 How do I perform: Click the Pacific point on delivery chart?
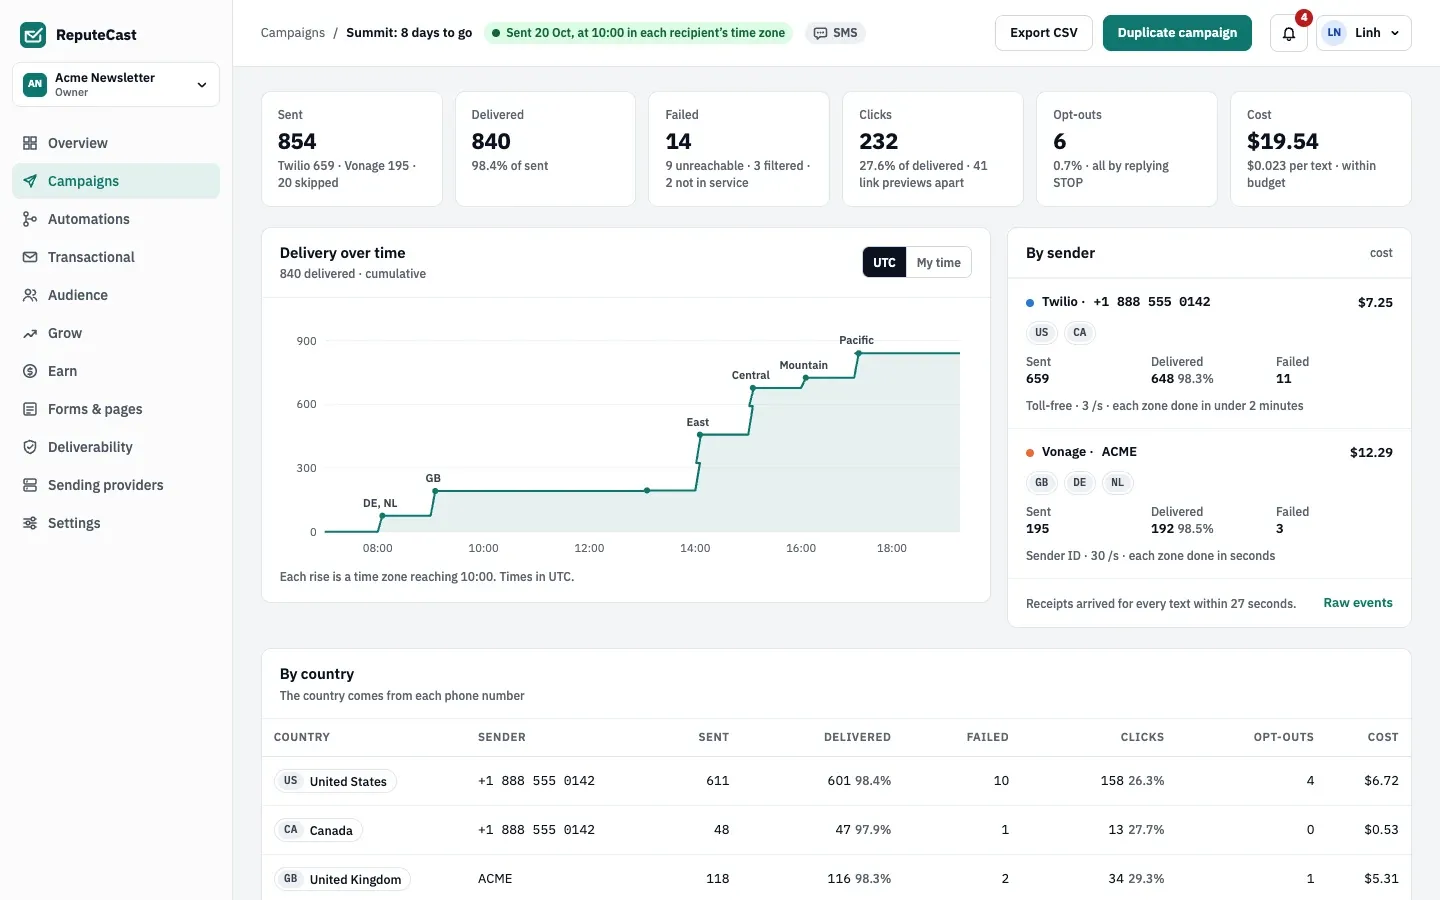click(x=858, y=353)
